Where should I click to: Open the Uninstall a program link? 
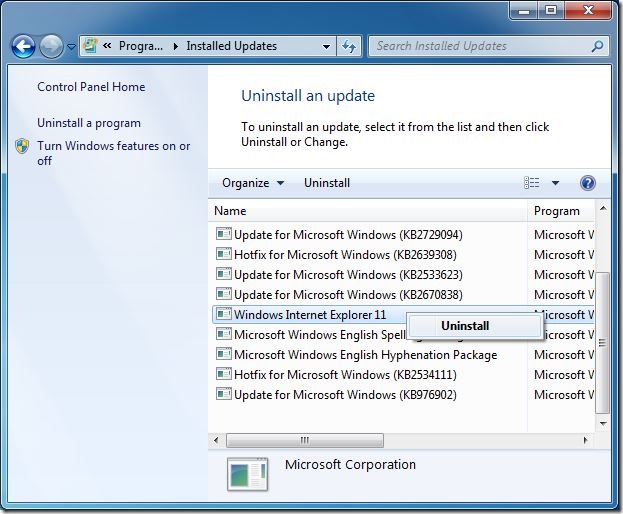89,123
